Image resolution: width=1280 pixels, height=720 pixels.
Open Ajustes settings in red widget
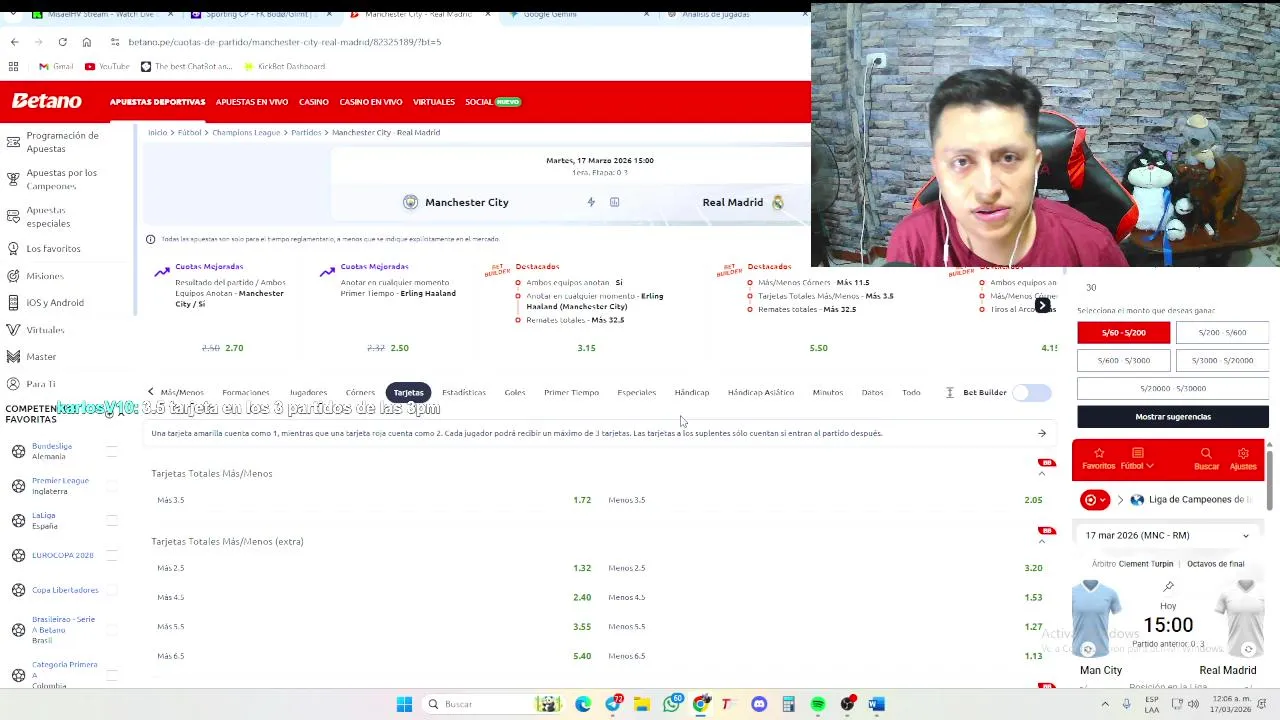coord(1243,459)
